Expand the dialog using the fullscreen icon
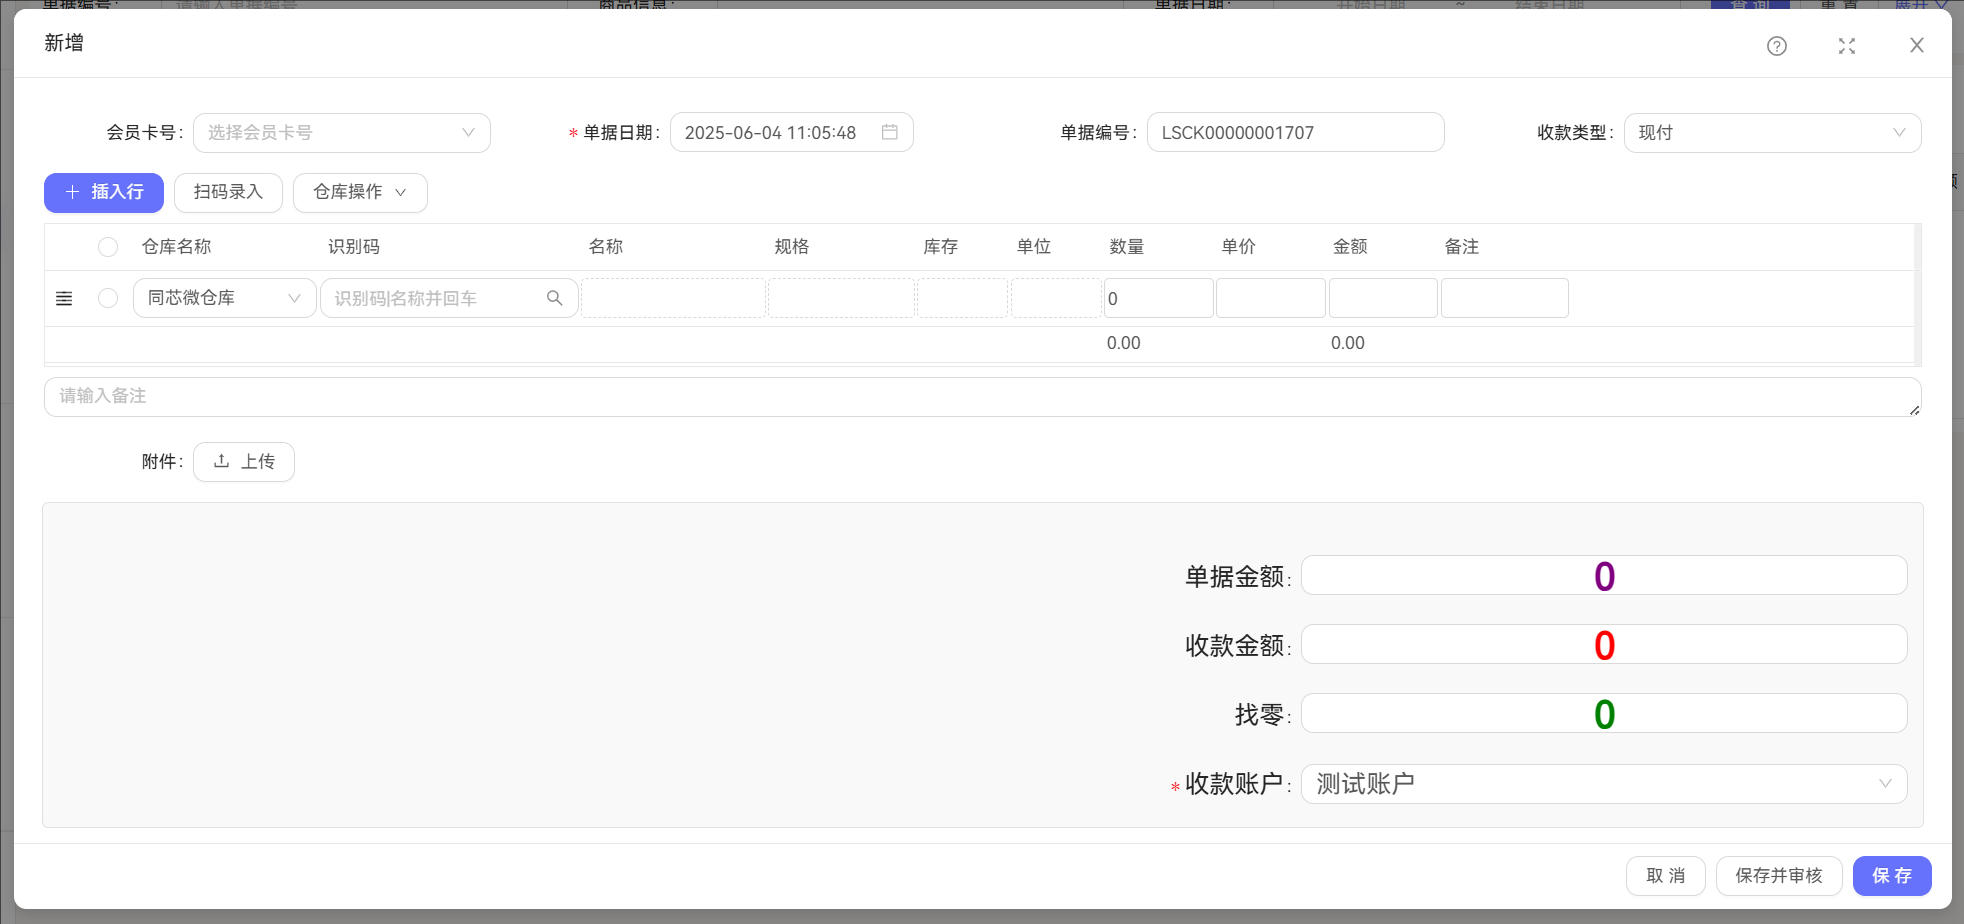Image resolution: width=1964 pixels, height=924 pixels. pyautogui.click(x=1847, y=46)
